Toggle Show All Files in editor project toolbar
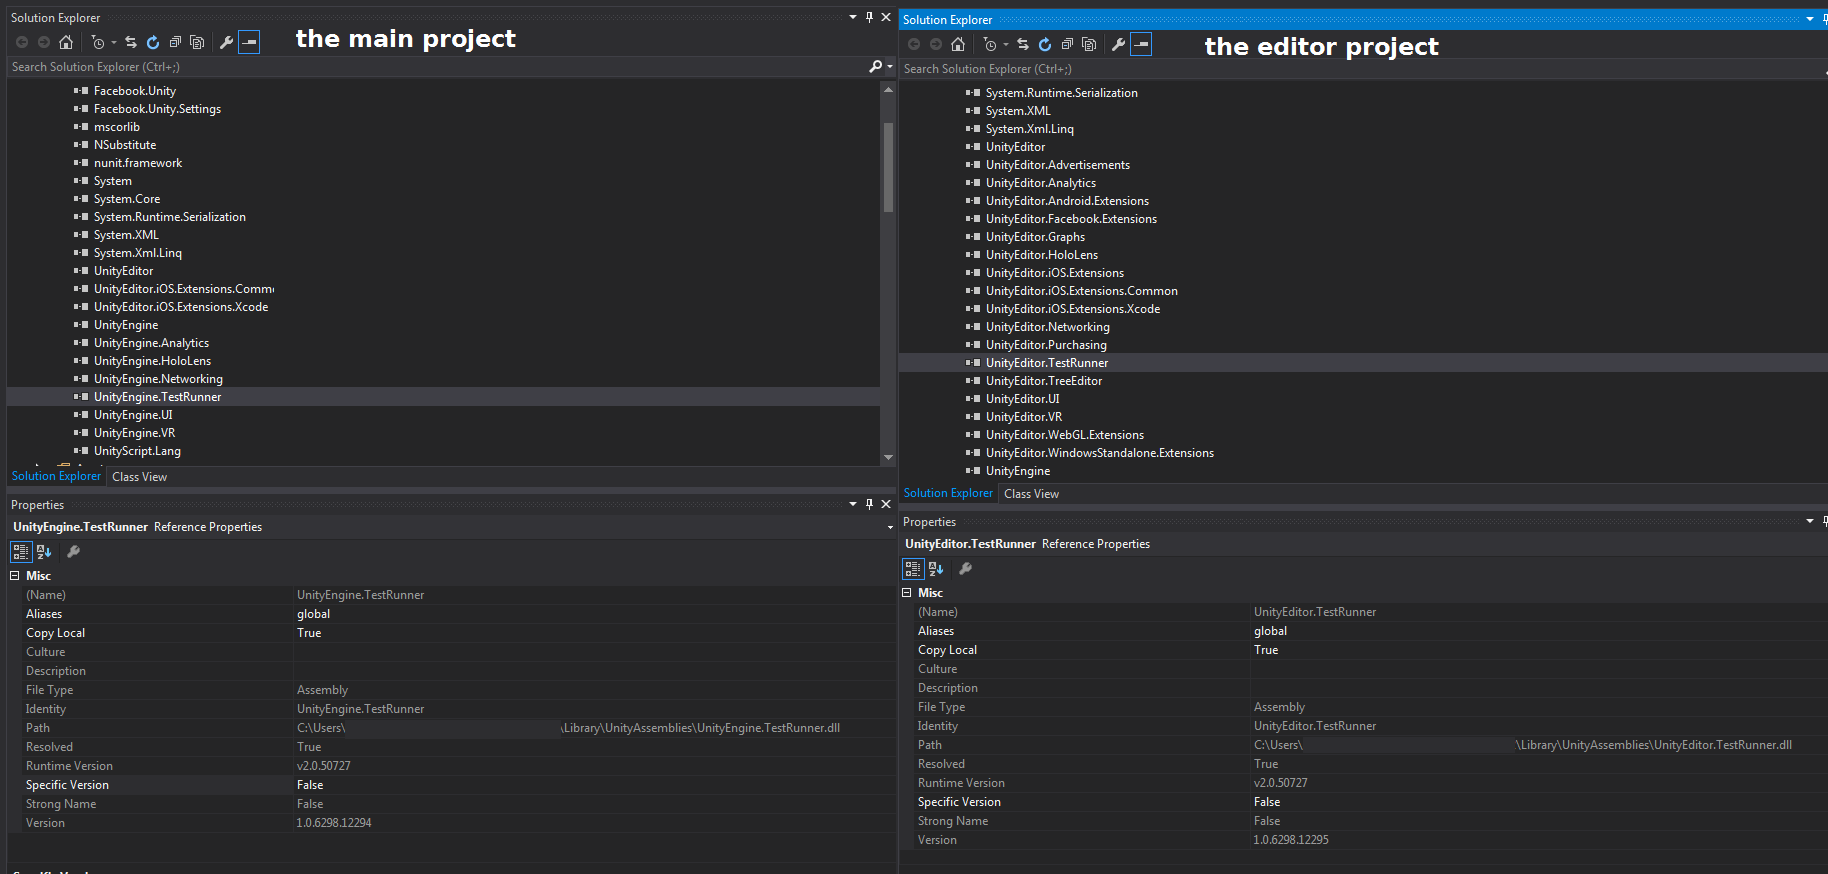The image size is (1828, 874). [1089, 44]
